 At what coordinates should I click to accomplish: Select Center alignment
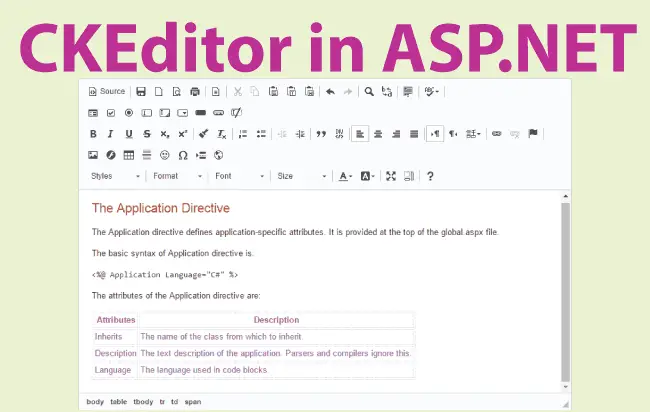click(x=378, y=134)
